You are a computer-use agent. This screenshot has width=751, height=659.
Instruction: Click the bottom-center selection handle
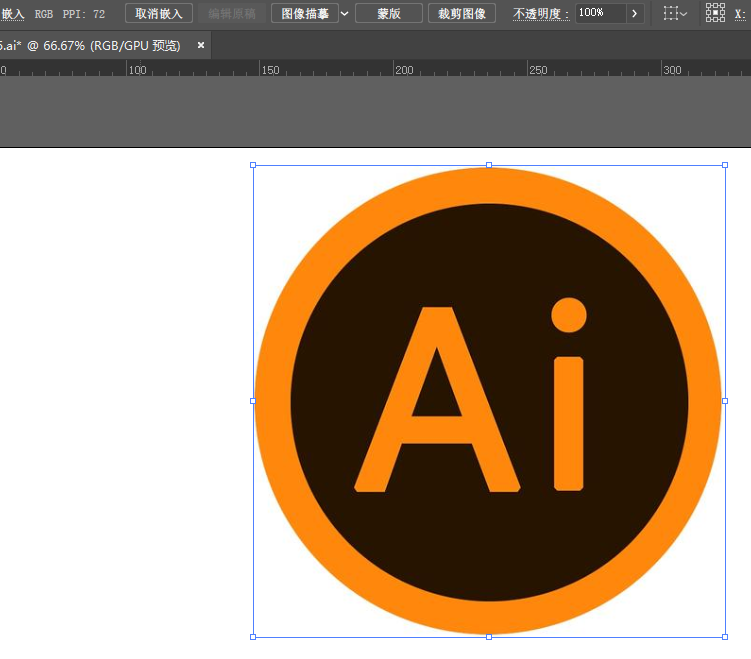pos(489,637)
